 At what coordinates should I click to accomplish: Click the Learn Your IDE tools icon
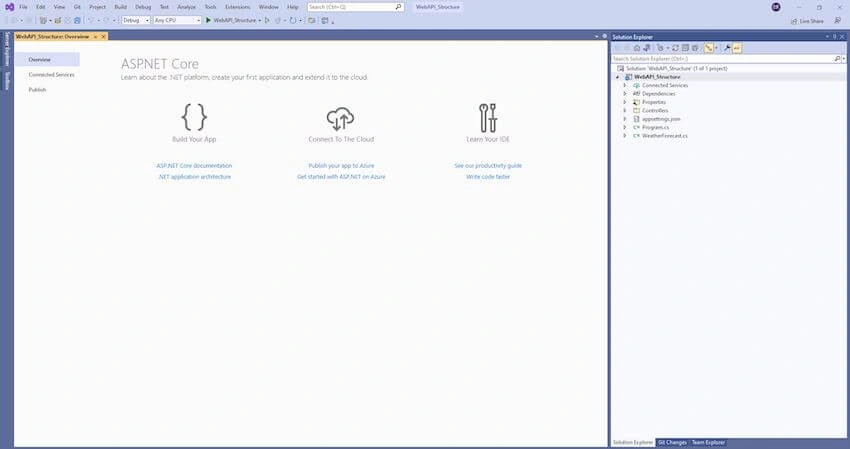point(488,118)
